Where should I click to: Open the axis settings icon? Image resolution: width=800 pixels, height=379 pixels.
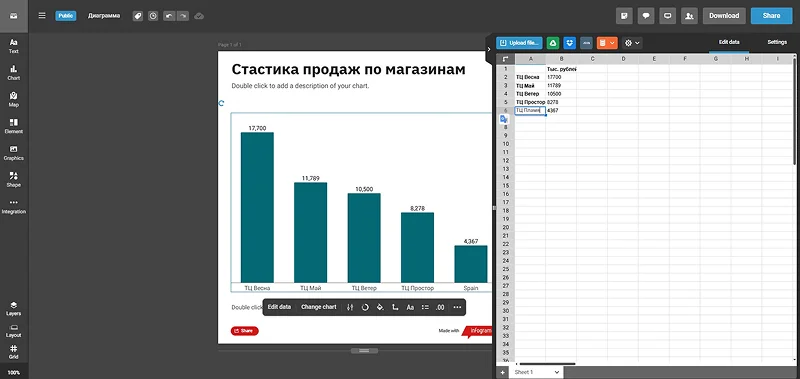click(395, 307)
